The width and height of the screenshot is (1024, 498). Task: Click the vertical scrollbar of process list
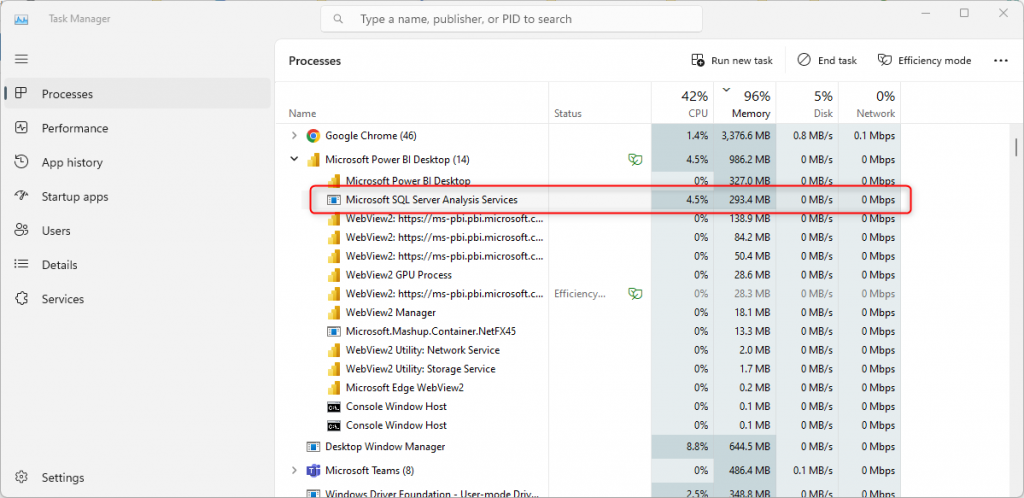(1017, 147)
